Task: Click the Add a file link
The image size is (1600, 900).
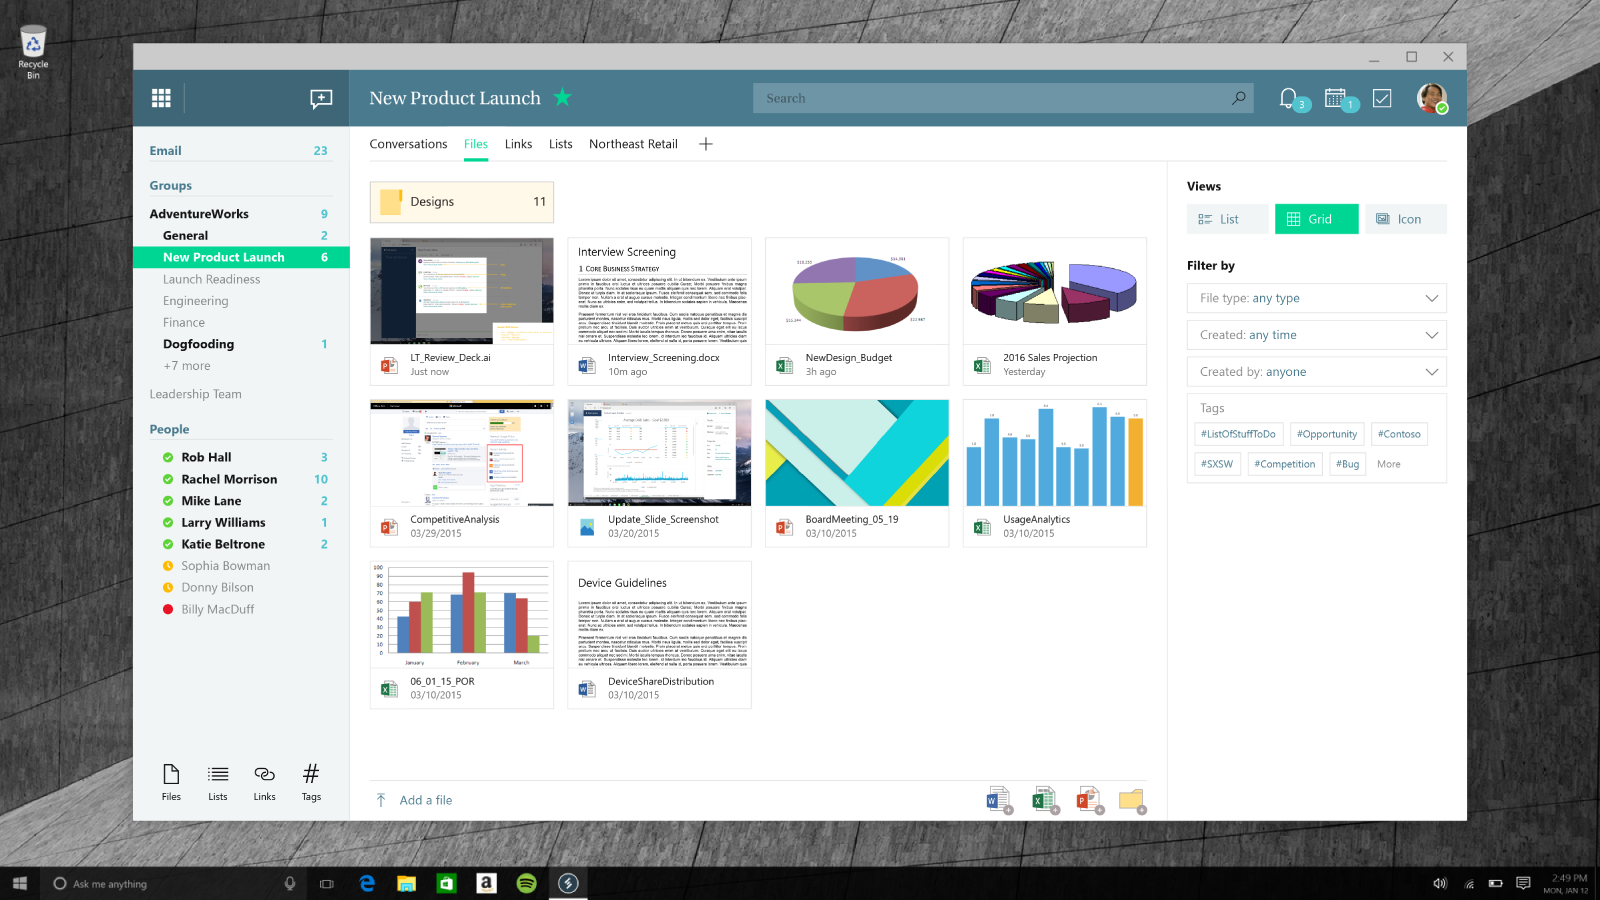Action: [425, 800]
